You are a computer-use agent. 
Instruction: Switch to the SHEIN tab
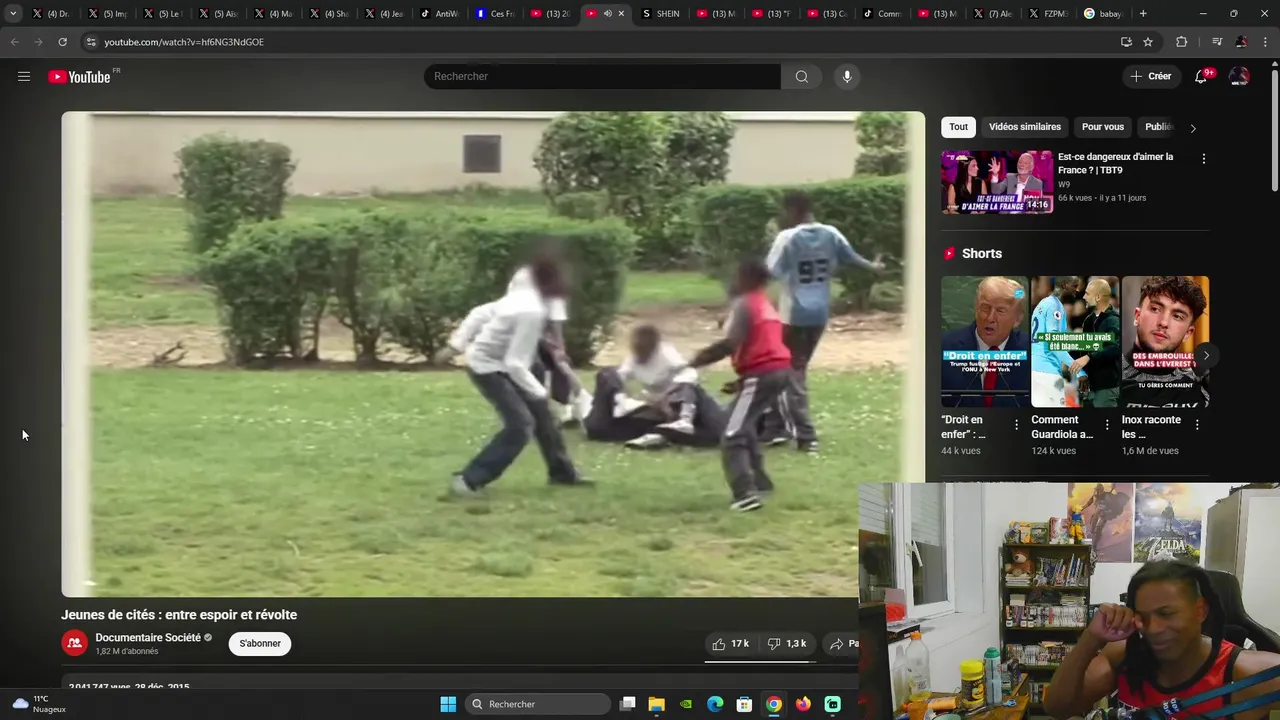coord(661,14)
